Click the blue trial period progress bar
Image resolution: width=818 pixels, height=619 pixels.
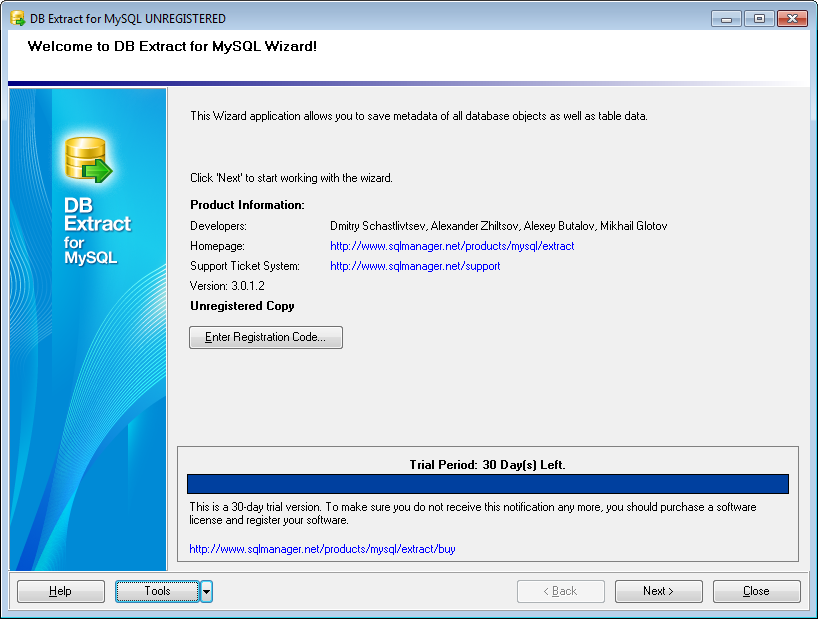point(487,484)
